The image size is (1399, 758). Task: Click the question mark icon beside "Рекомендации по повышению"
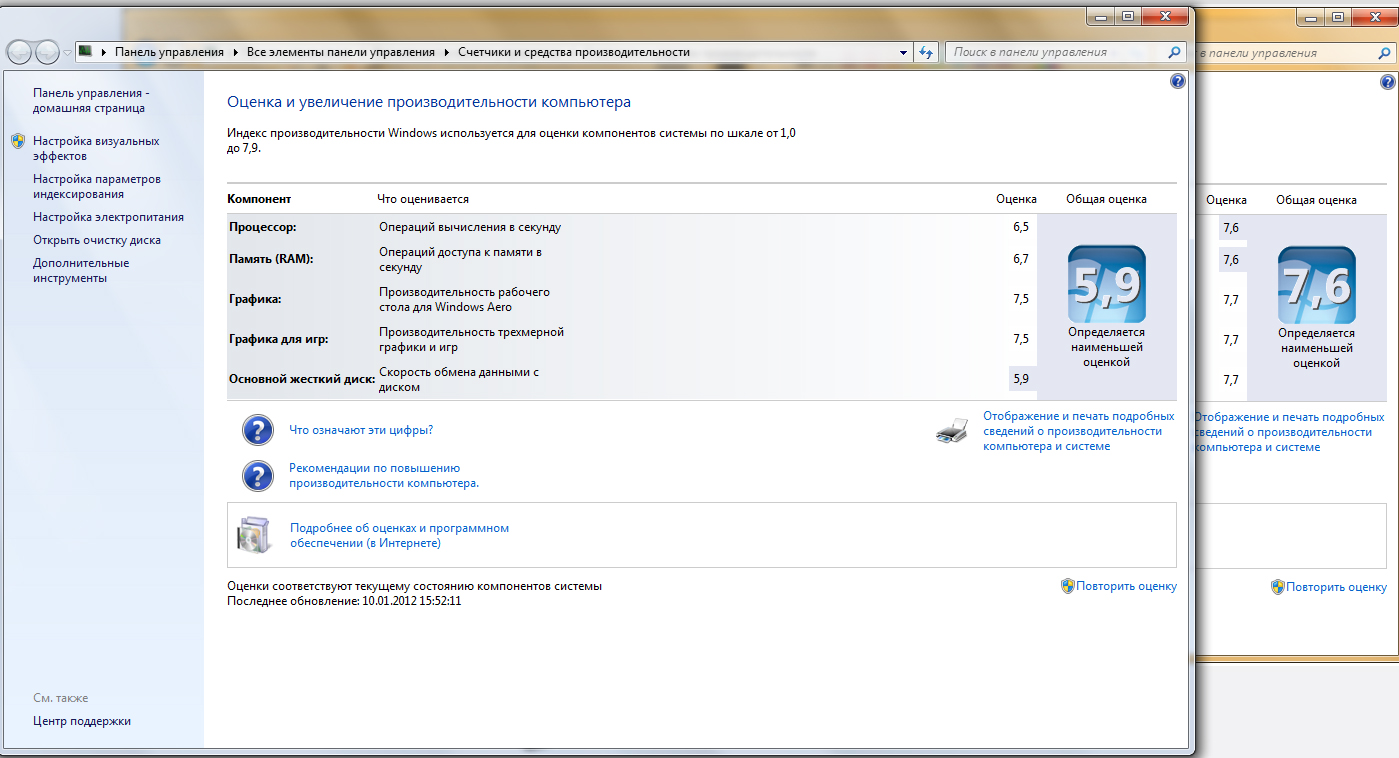[x=258, y=476]
